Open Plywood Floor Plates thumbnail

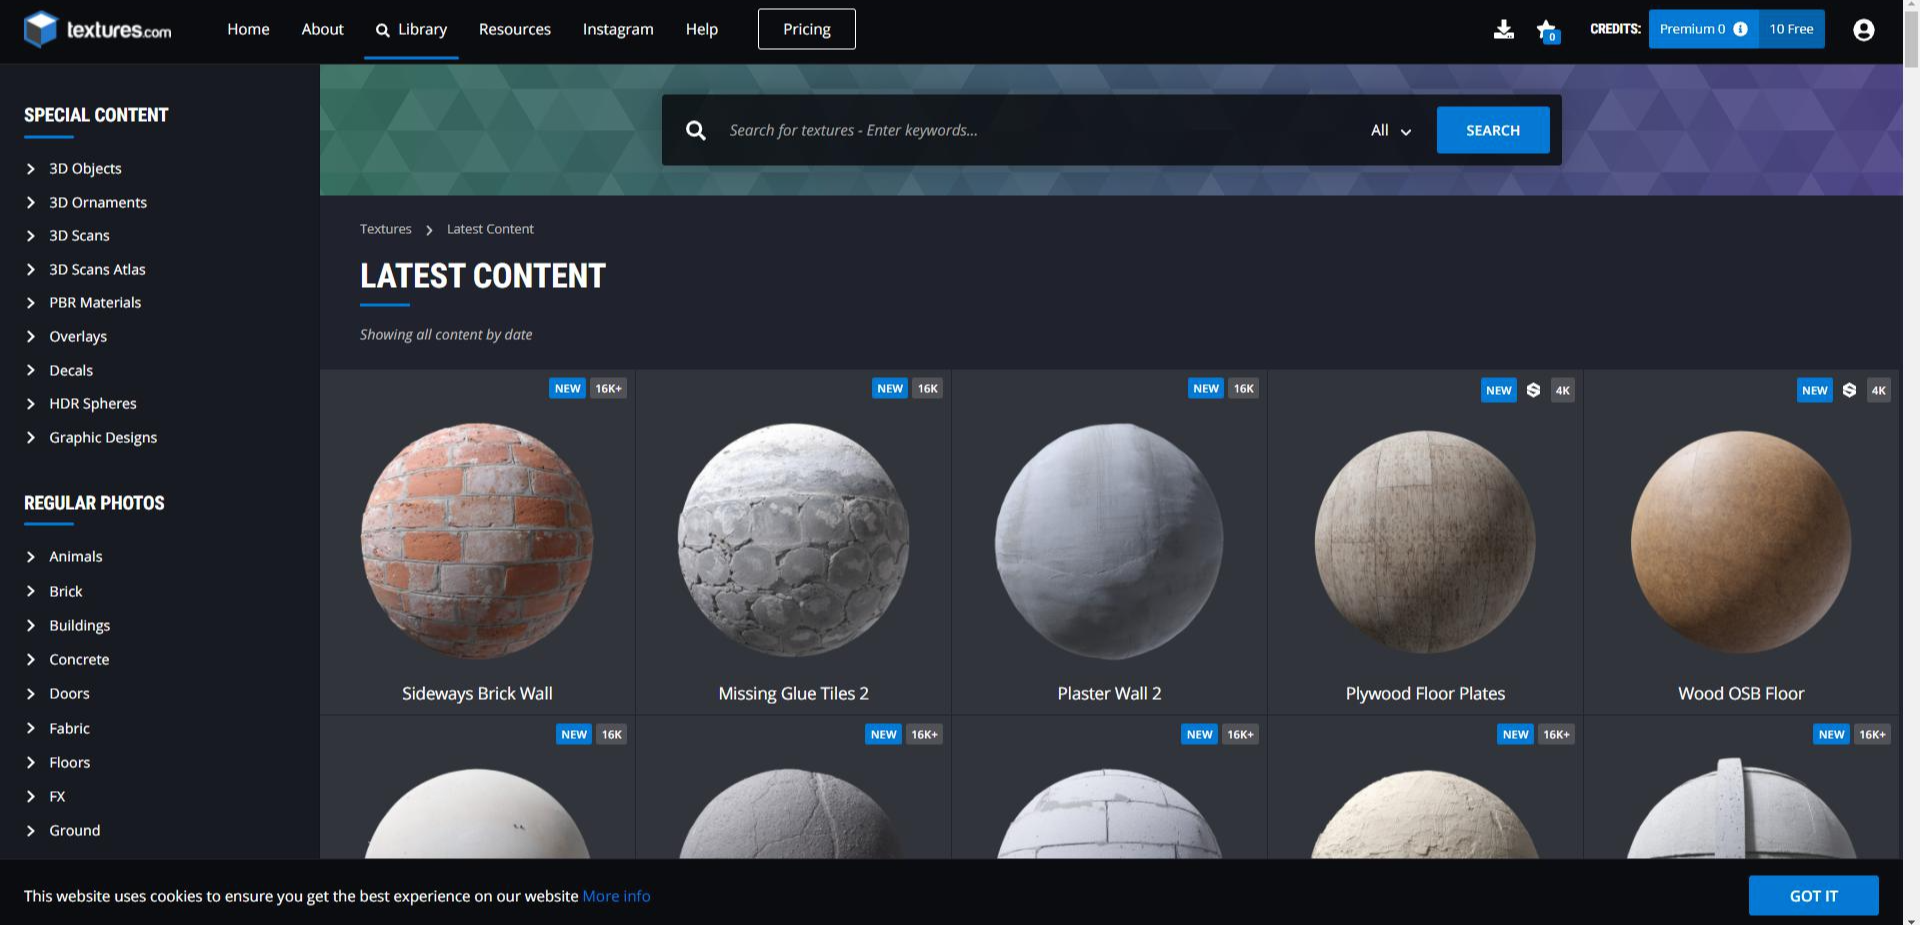(x=1425, y=542)
